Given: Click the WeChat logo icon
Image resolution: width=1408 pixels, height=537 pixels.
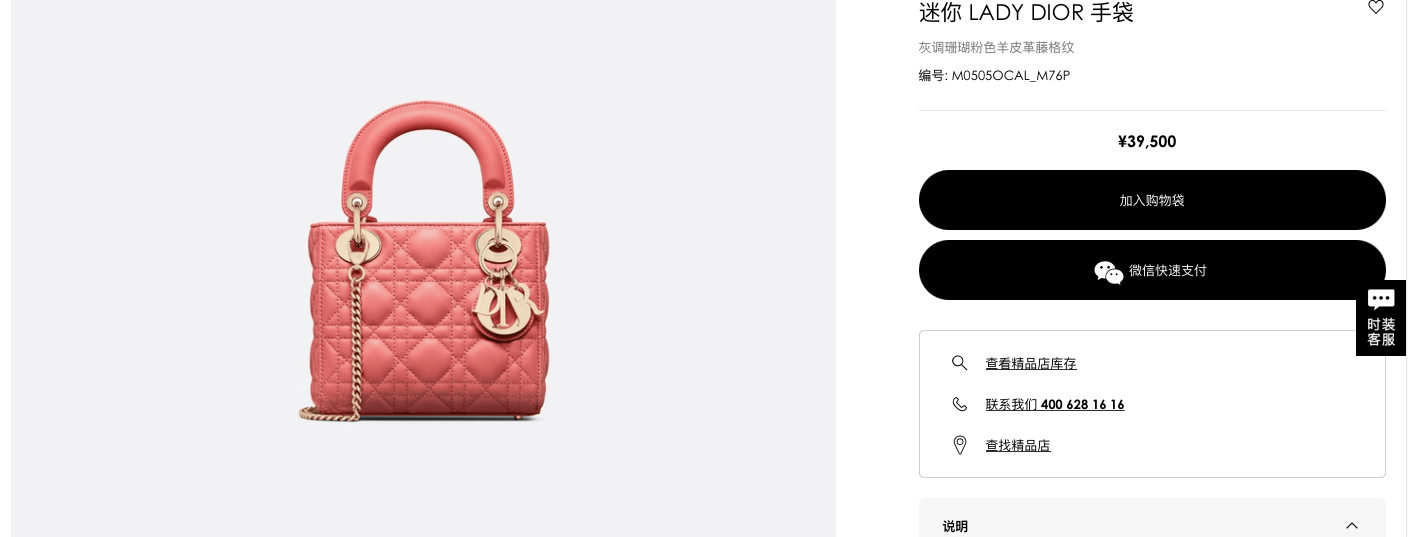Looking at the screenshot, I should point(1109,271).
